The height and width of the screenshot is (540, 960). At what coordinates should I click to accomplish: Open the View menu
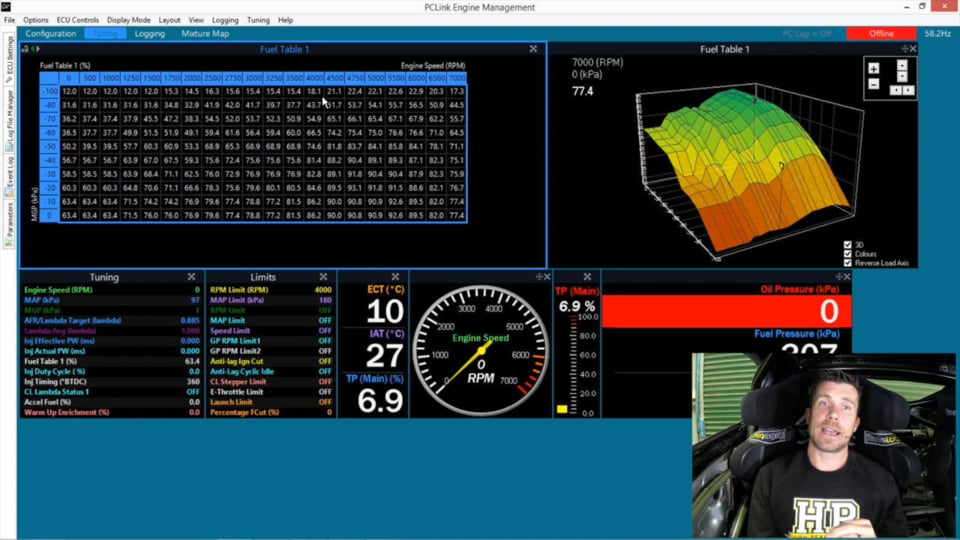[x=196, y=20]
